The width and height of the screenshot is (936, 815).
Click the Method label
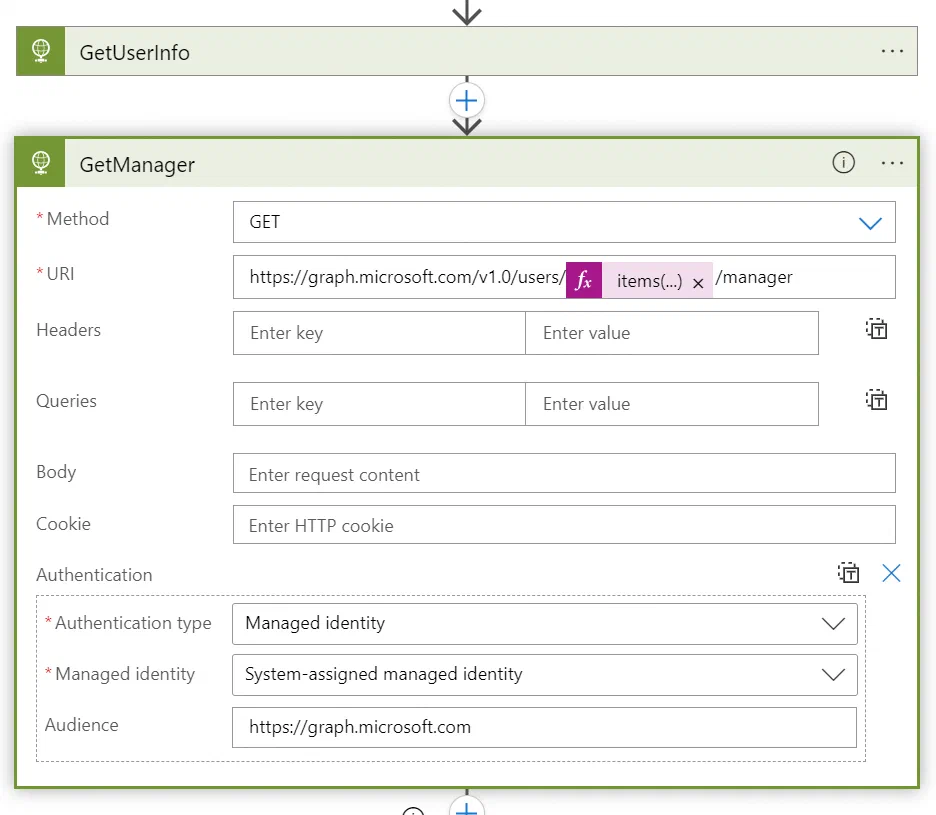tap(78, 219)
